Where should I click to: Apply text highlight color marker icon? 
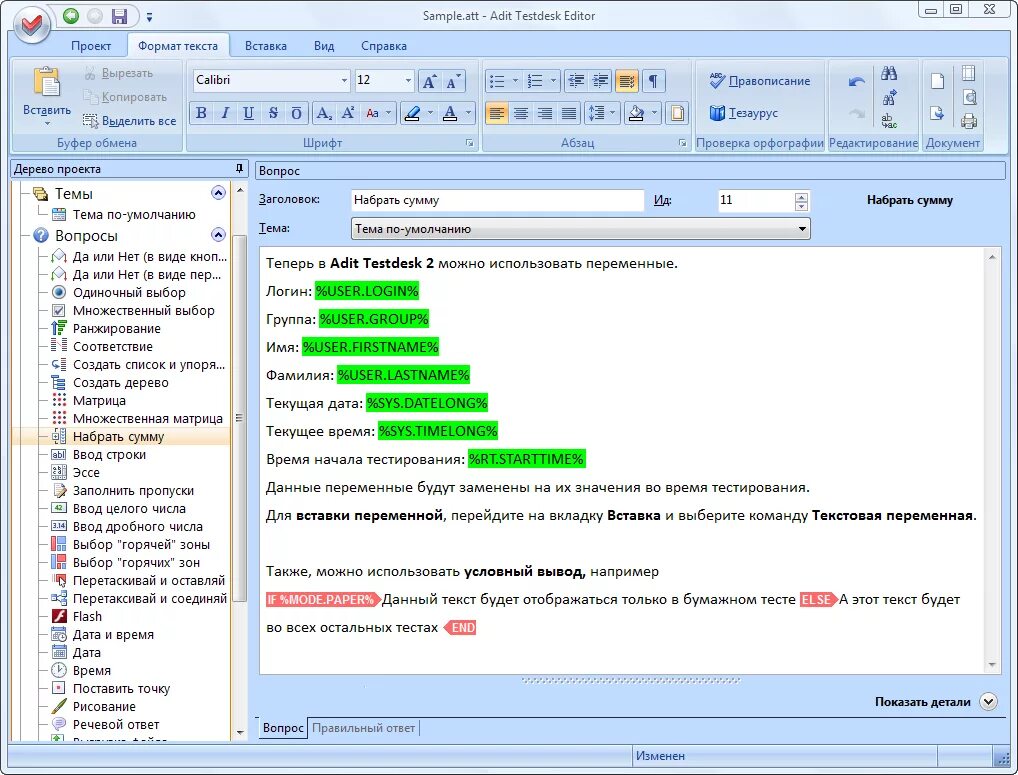tap(412, 114)
